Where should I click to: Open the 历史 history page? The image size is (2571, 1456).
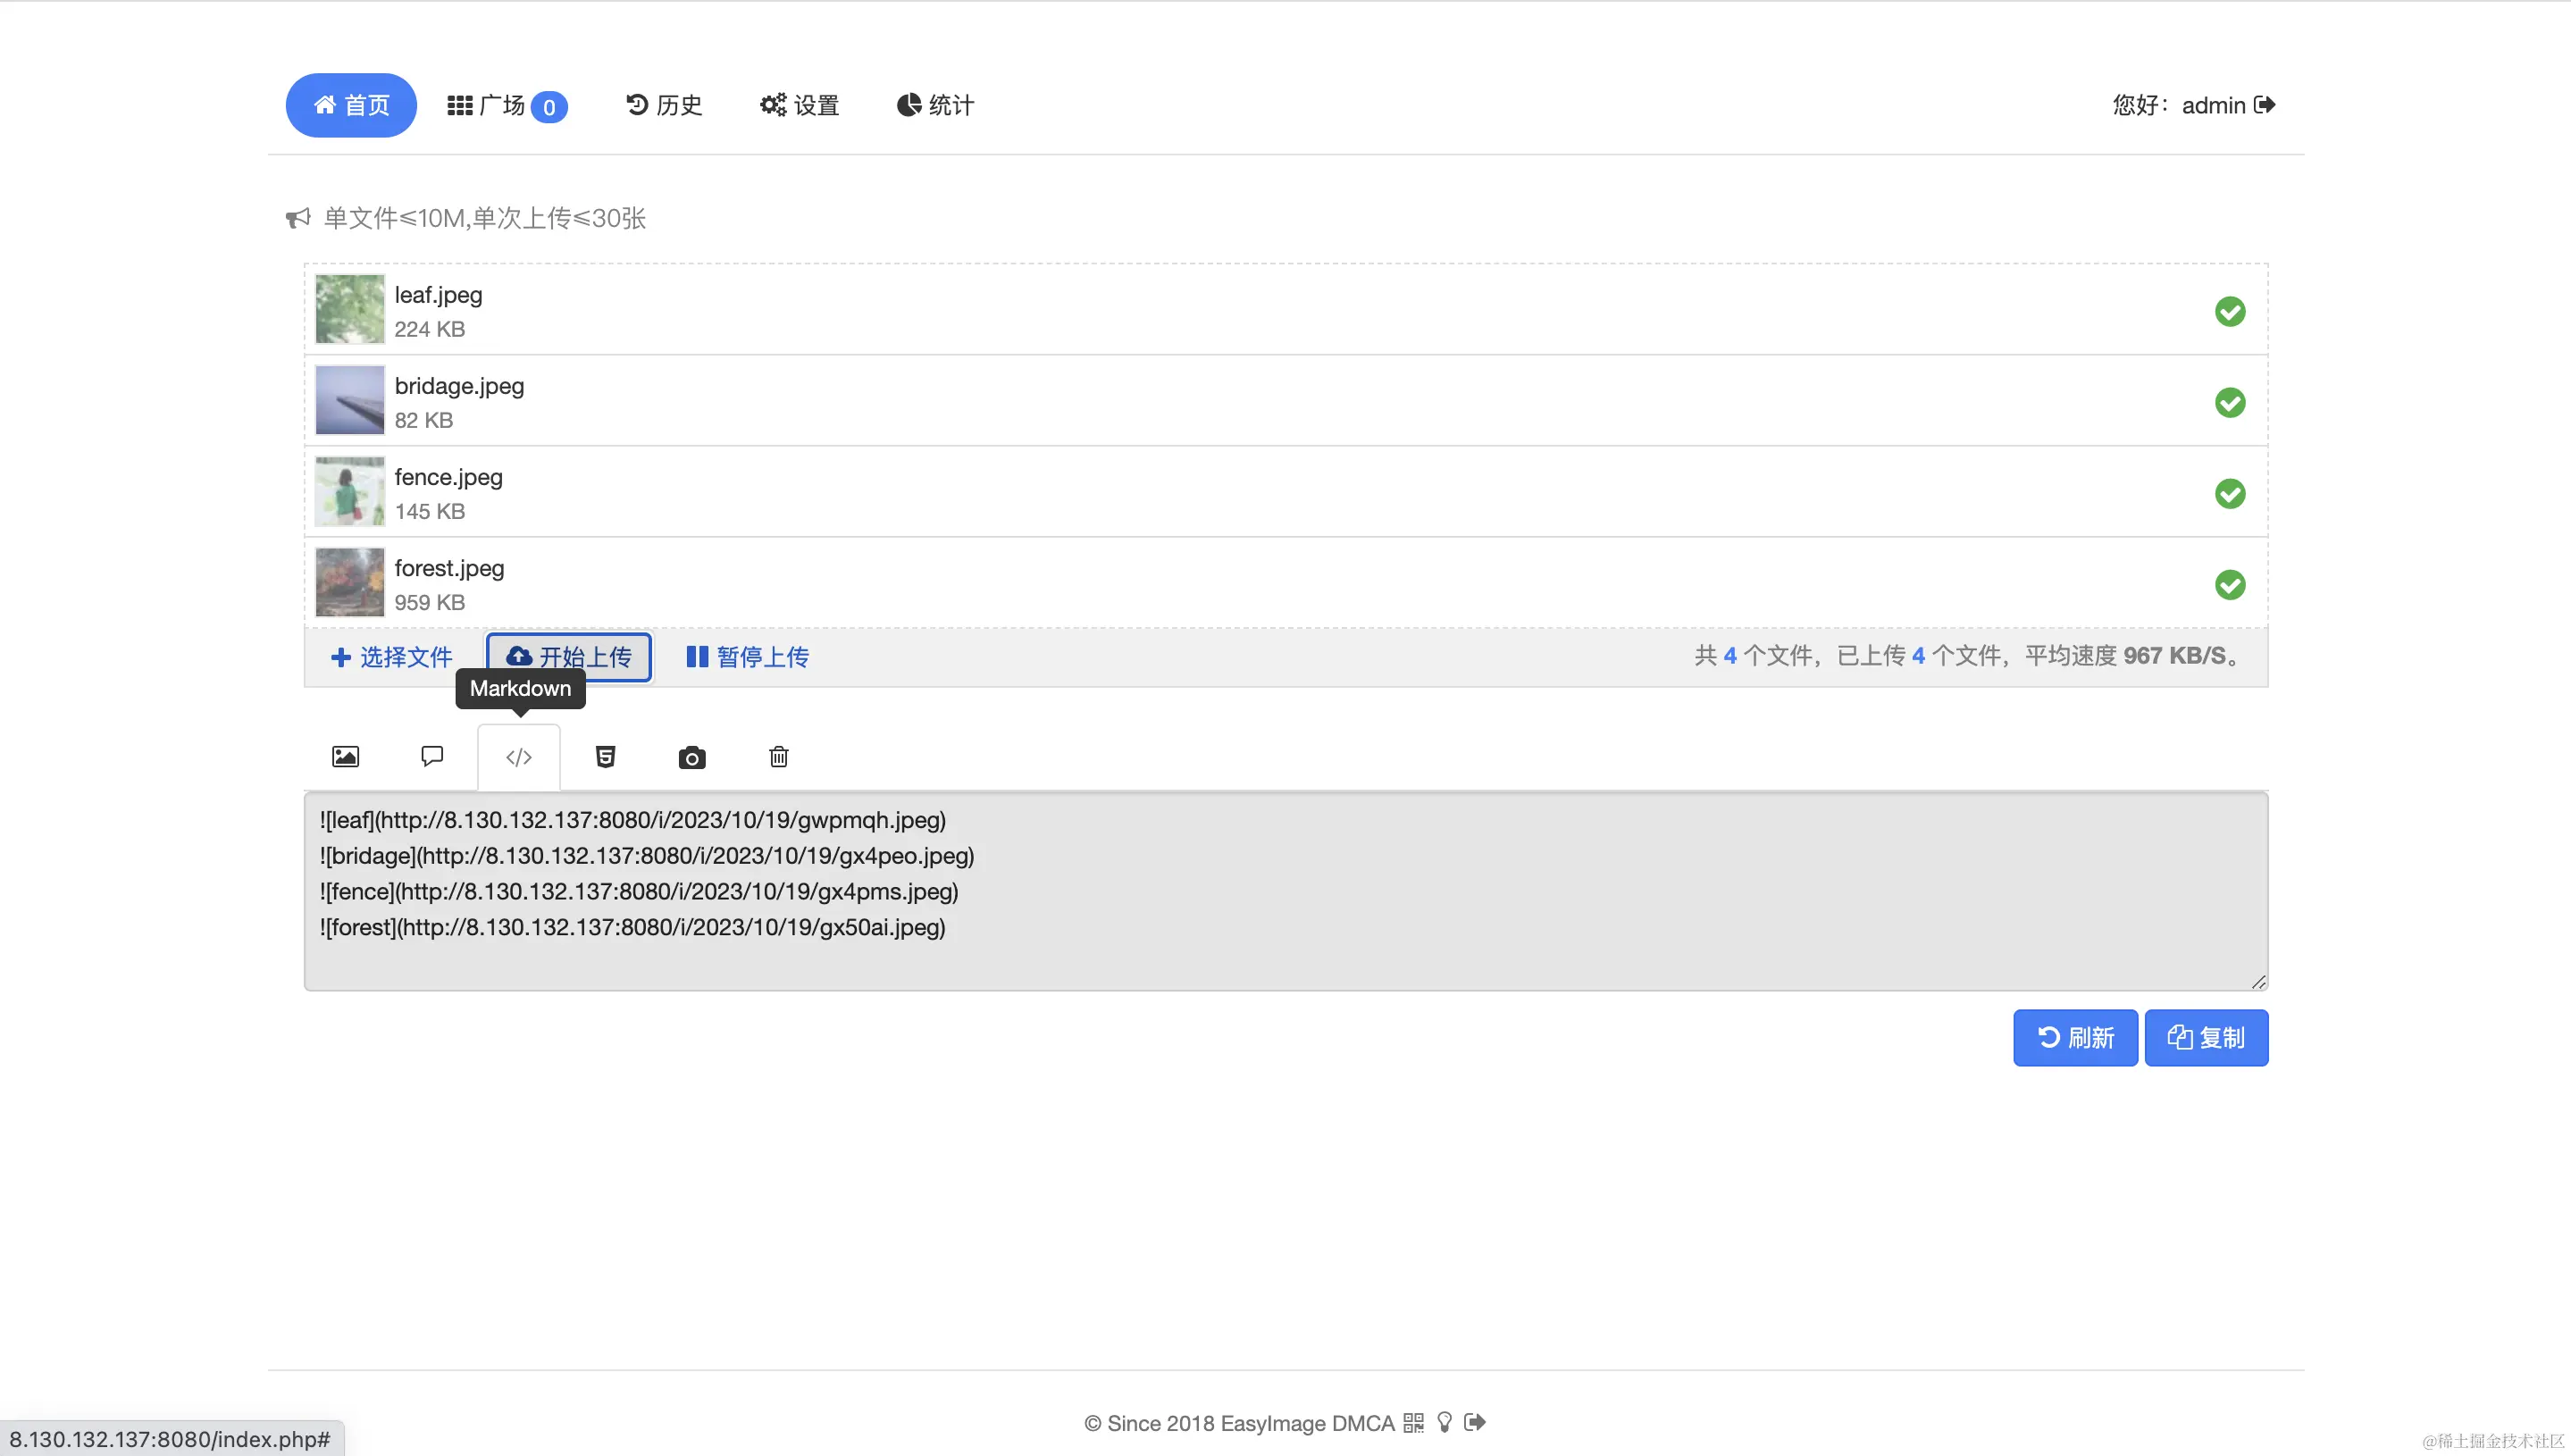click(x=663, y=105)
